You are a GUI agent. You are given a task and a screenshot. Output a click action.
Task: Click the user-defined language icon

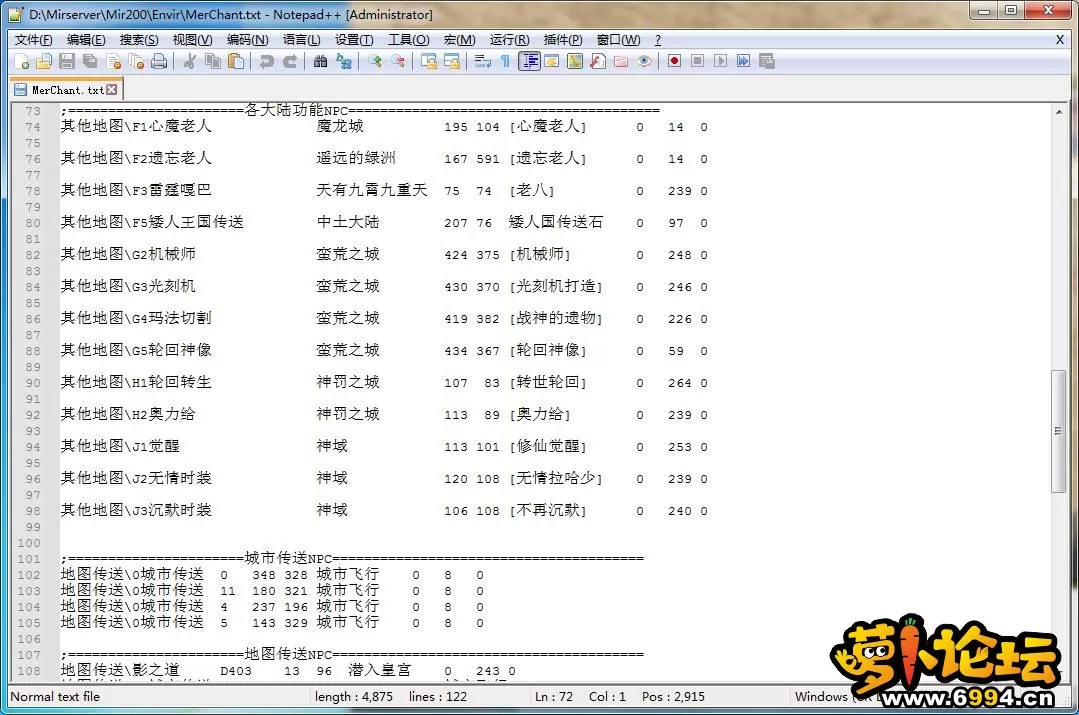551,61
